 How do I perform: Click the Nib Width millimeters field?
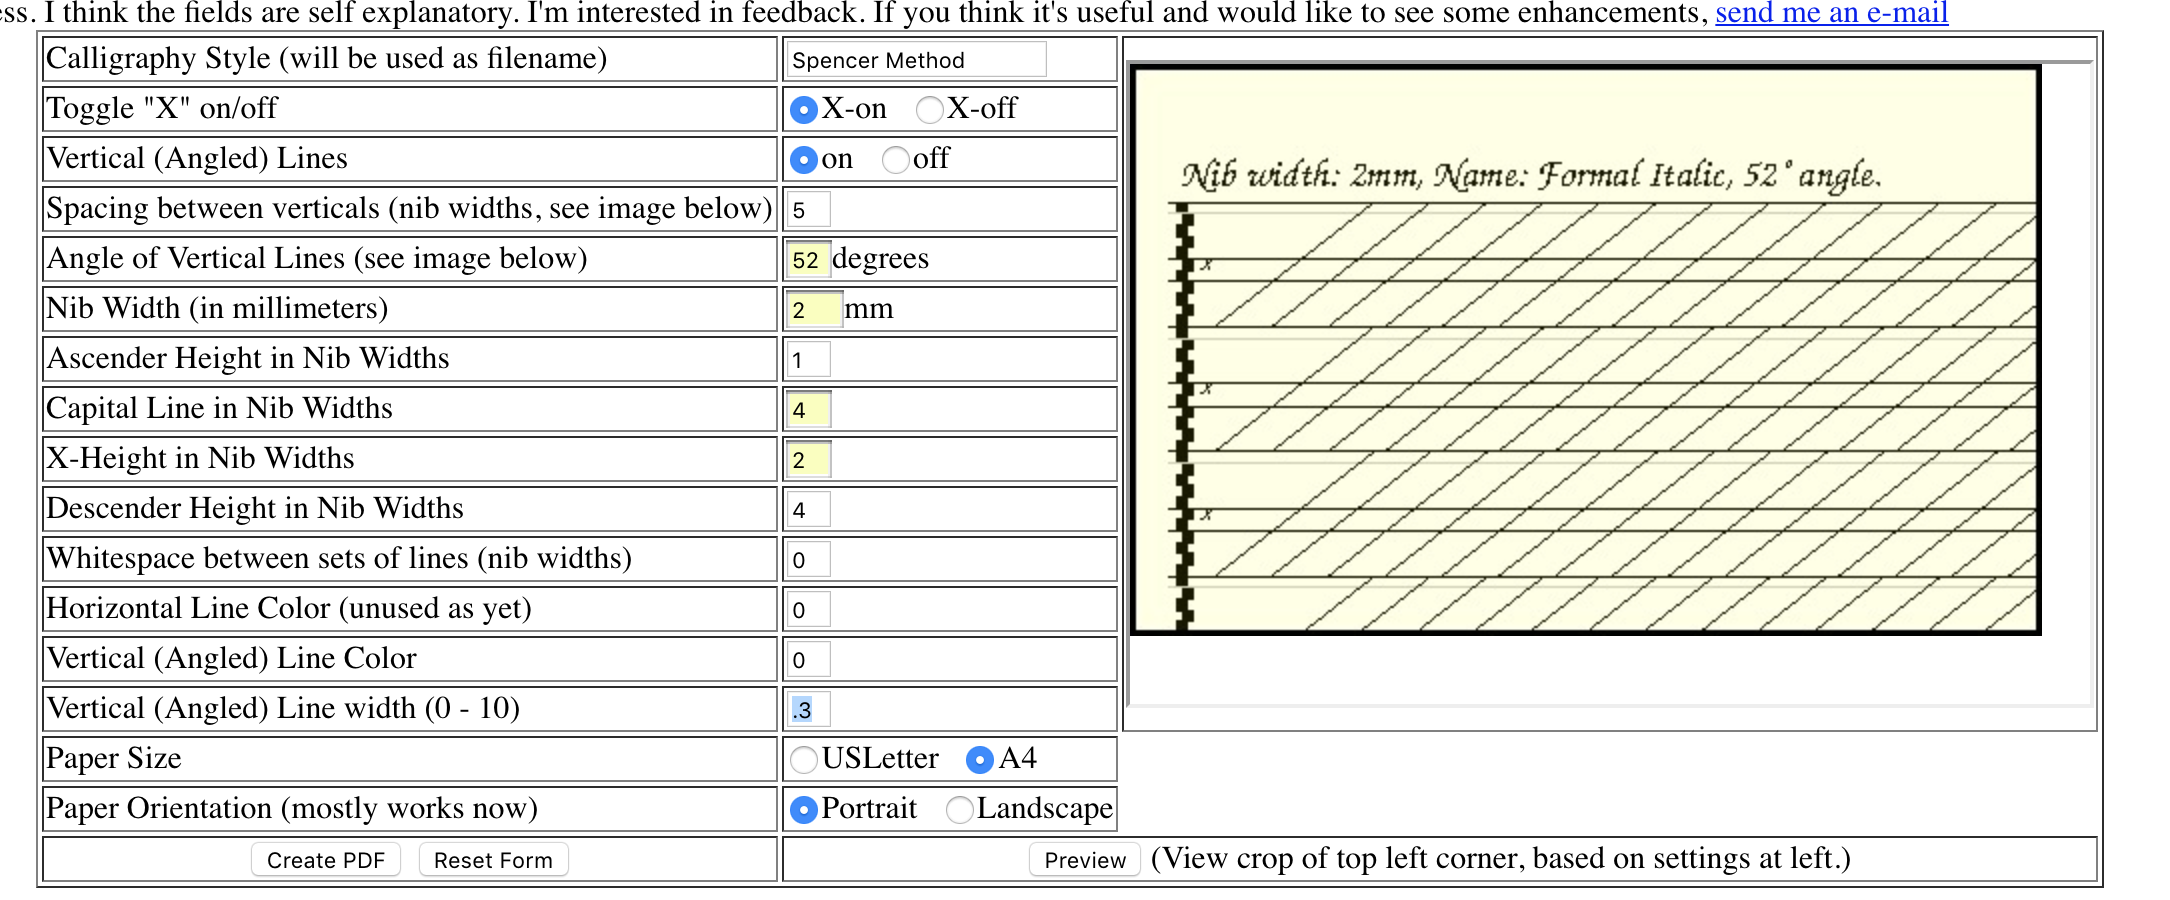tap(812, 310)
